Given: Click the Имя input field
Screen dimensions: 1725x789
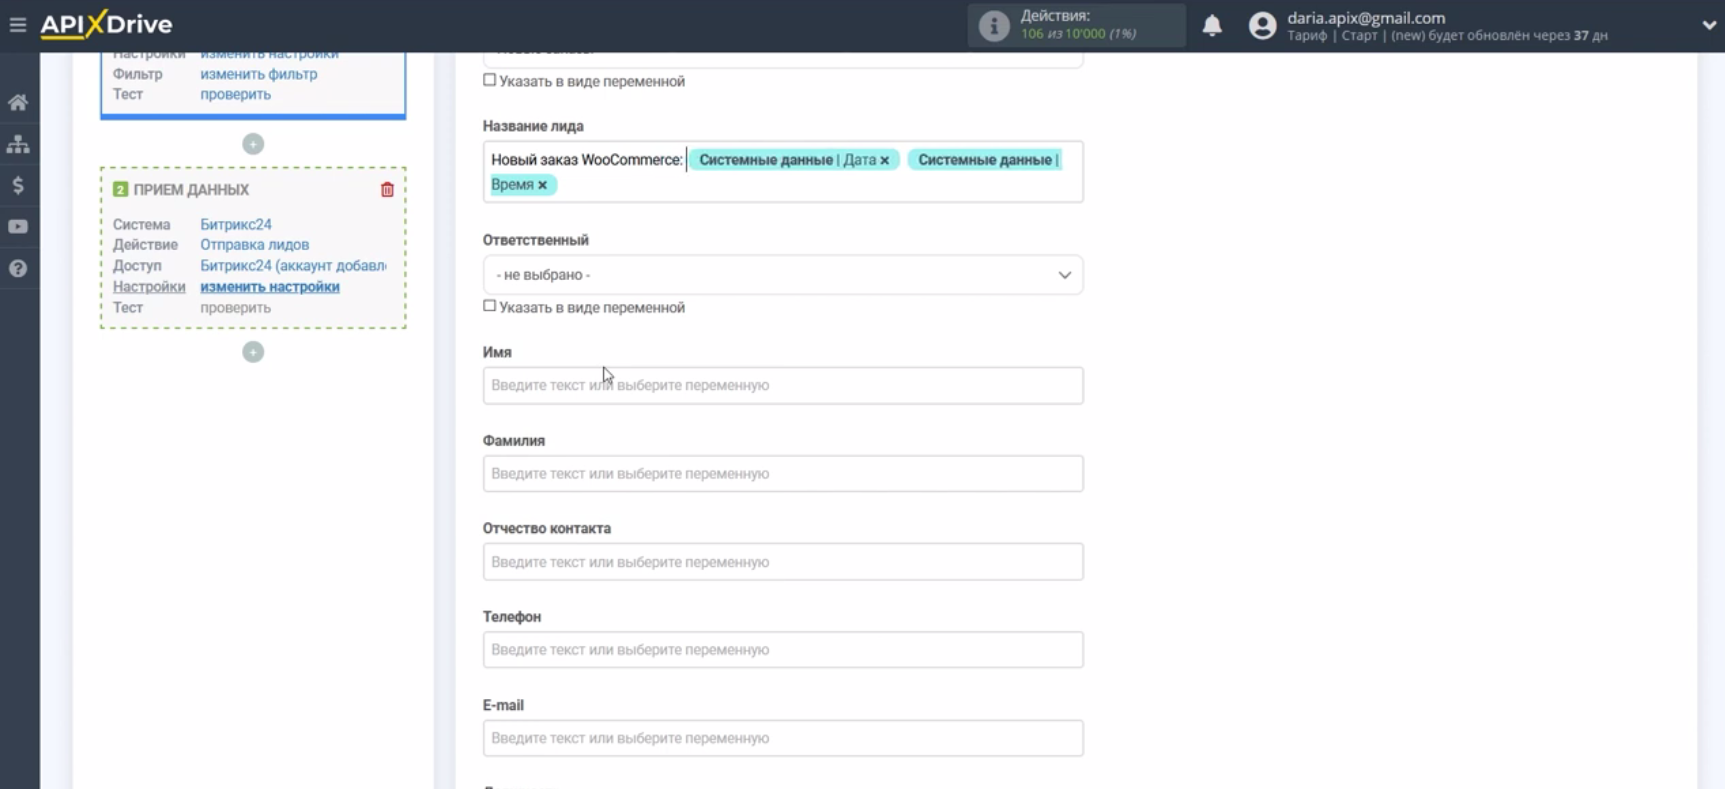Looking at the screenshot, I should (x=783, y=385).
